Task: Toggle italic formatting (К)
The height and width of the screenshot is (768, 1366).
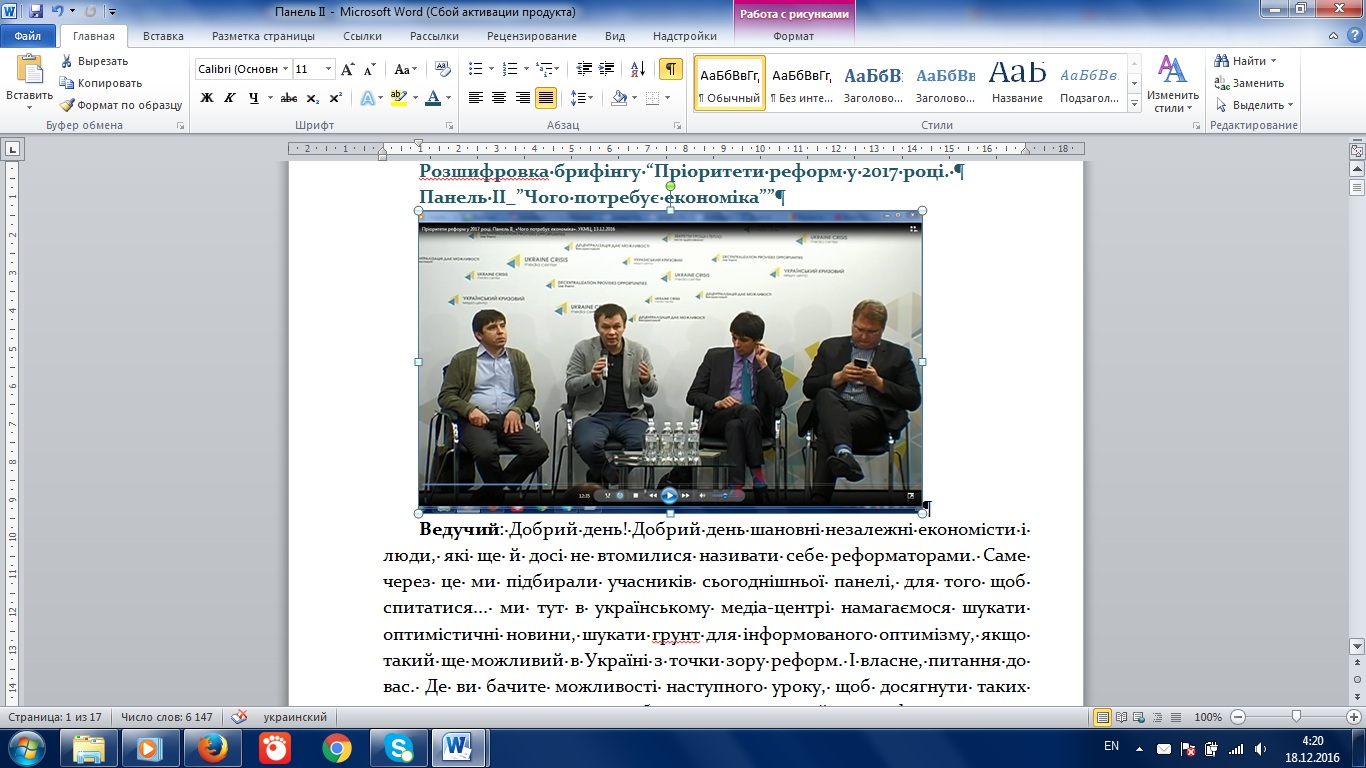Action: click(x=230, y=98)
